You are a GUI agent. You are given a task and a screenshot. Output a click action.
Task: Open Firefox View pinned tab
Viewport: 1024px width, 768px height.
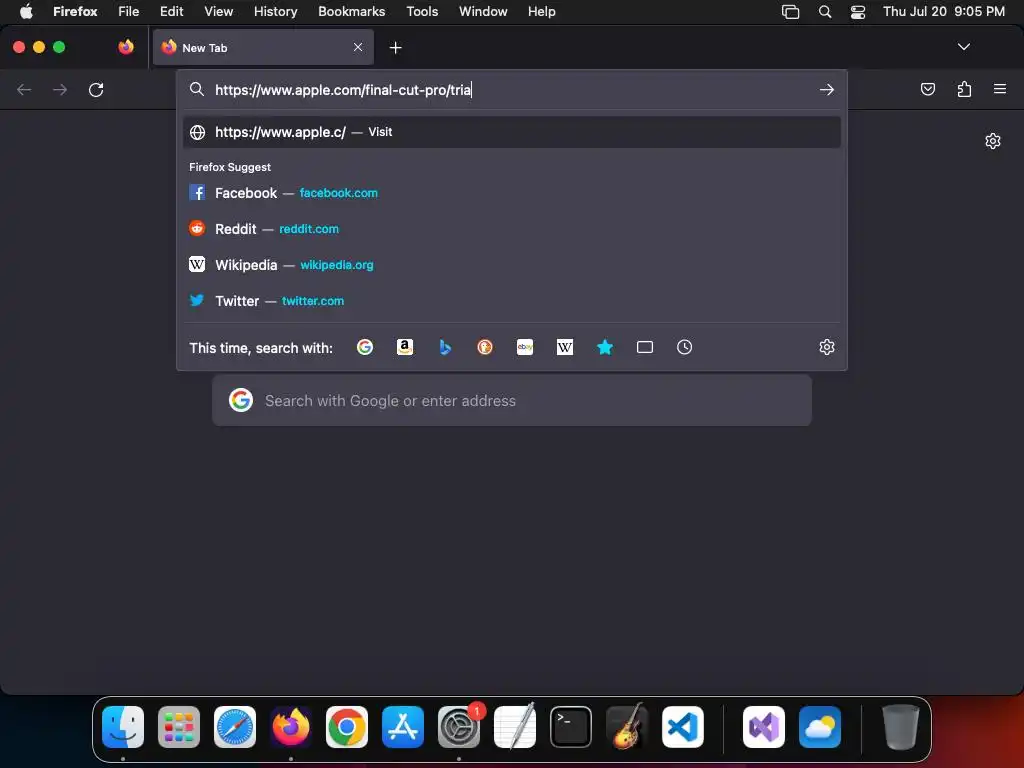[126, 47]
